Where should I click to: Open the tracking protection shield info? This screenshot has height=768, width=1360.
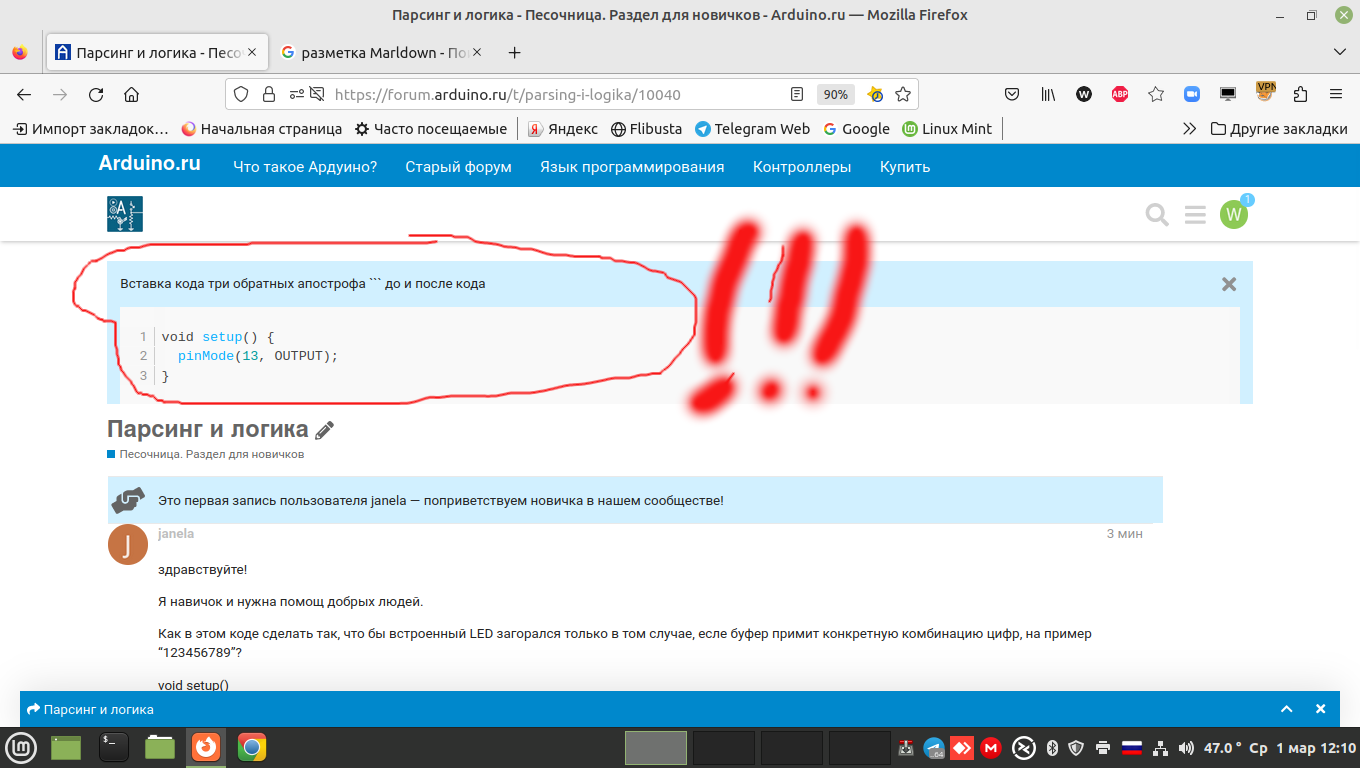click(x=241, y=94)
